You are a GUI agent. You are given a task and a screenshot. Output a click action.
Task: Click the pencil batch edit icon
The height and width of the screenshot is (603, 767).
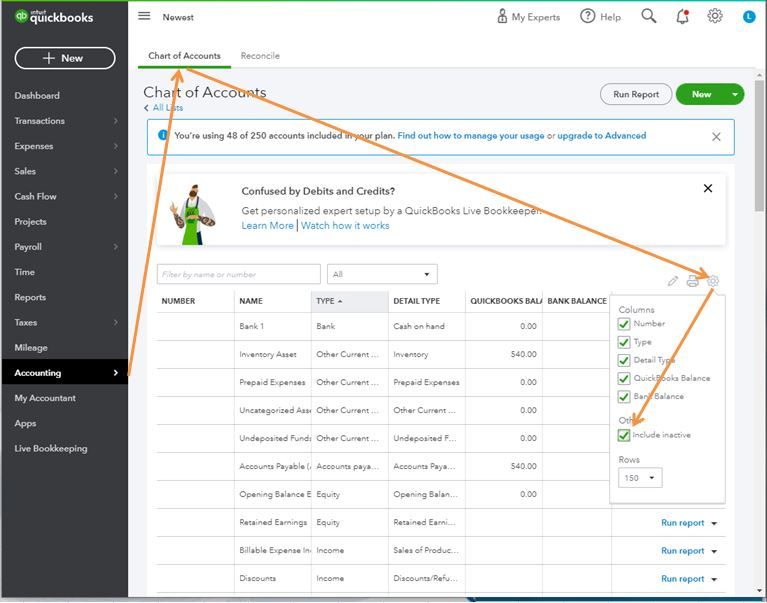[x=673, y=281]
